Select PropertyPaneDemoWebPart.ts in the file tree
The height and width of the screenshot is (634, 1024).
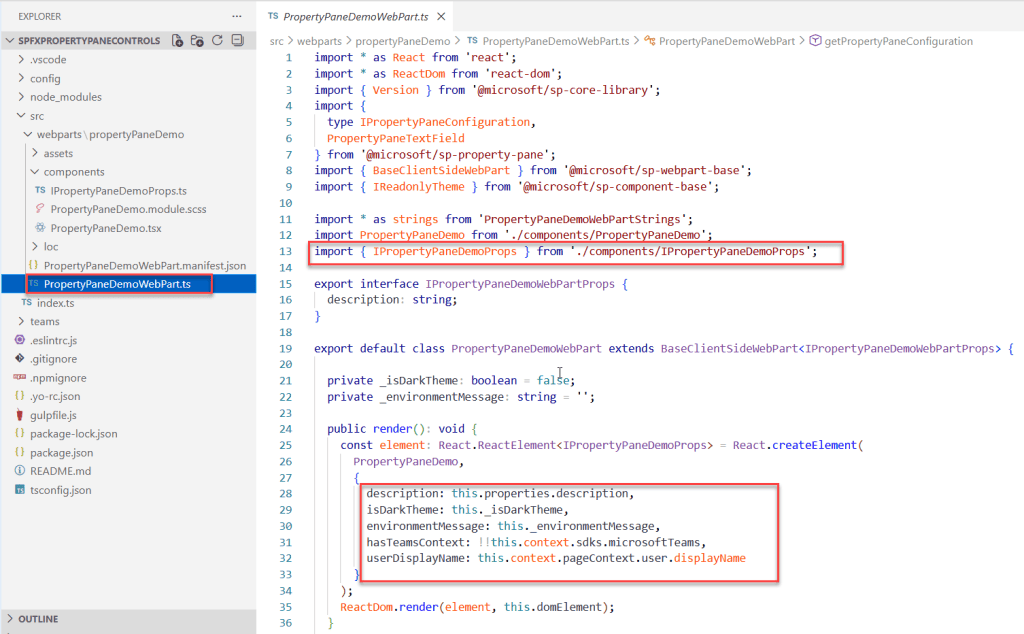tap(118, 284)
